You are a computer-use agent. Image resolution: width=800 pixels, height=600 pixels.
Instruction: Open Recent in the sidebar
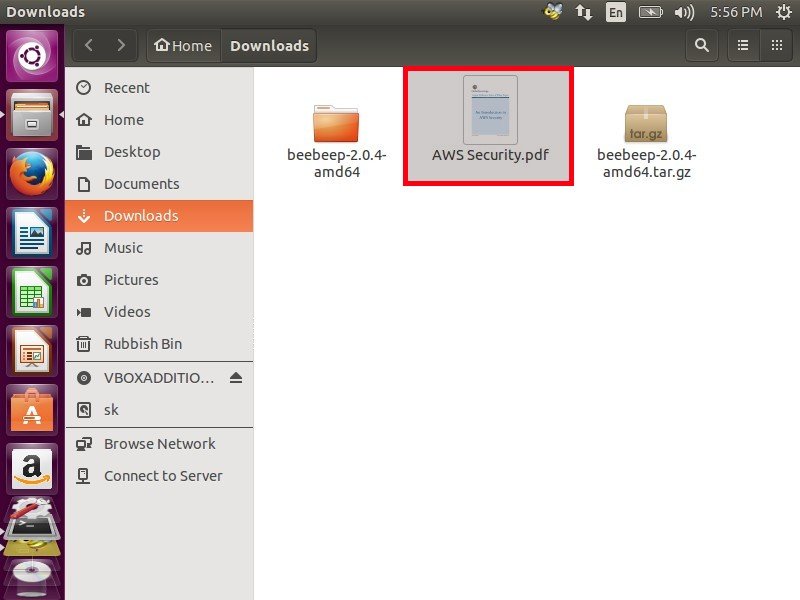159,88
